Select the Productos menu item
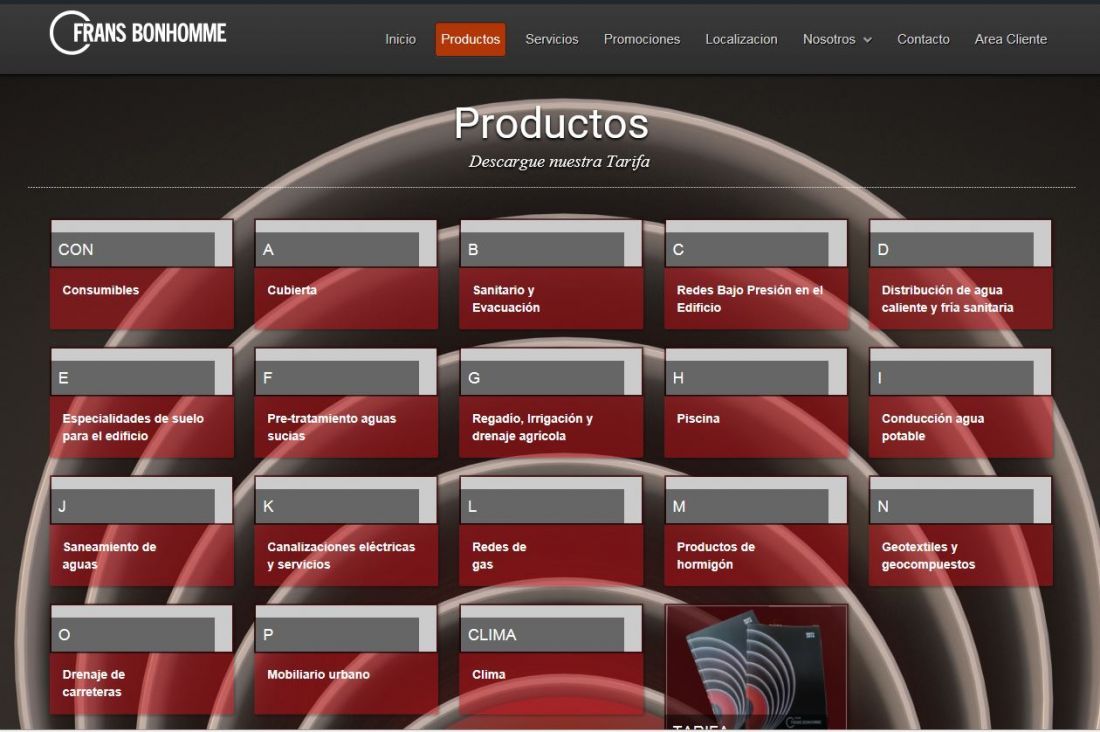The image size is (1100, 732). coord(470,39)
